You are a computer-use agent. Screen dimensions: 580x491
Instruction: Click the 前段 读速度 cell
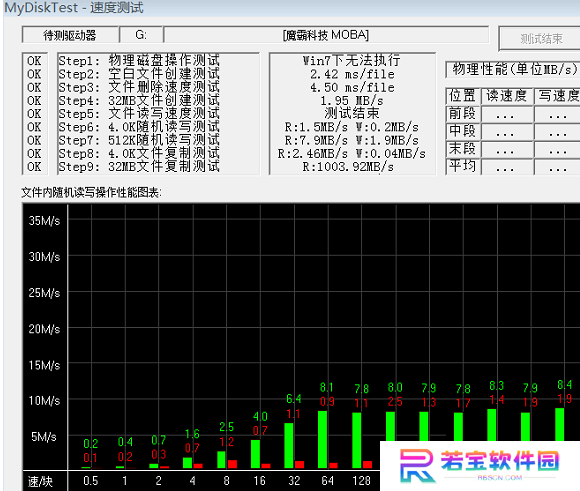507,114
